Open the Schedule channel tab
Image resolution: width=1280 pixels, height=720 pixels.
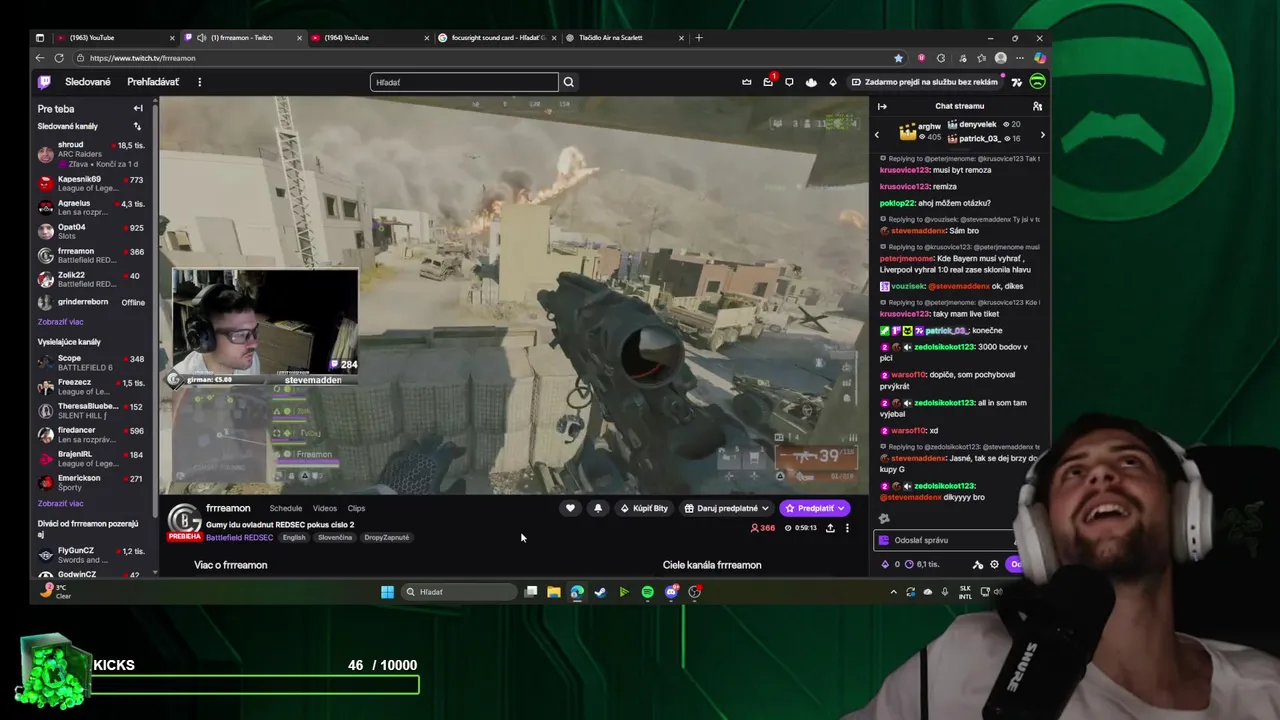(286, 508)
